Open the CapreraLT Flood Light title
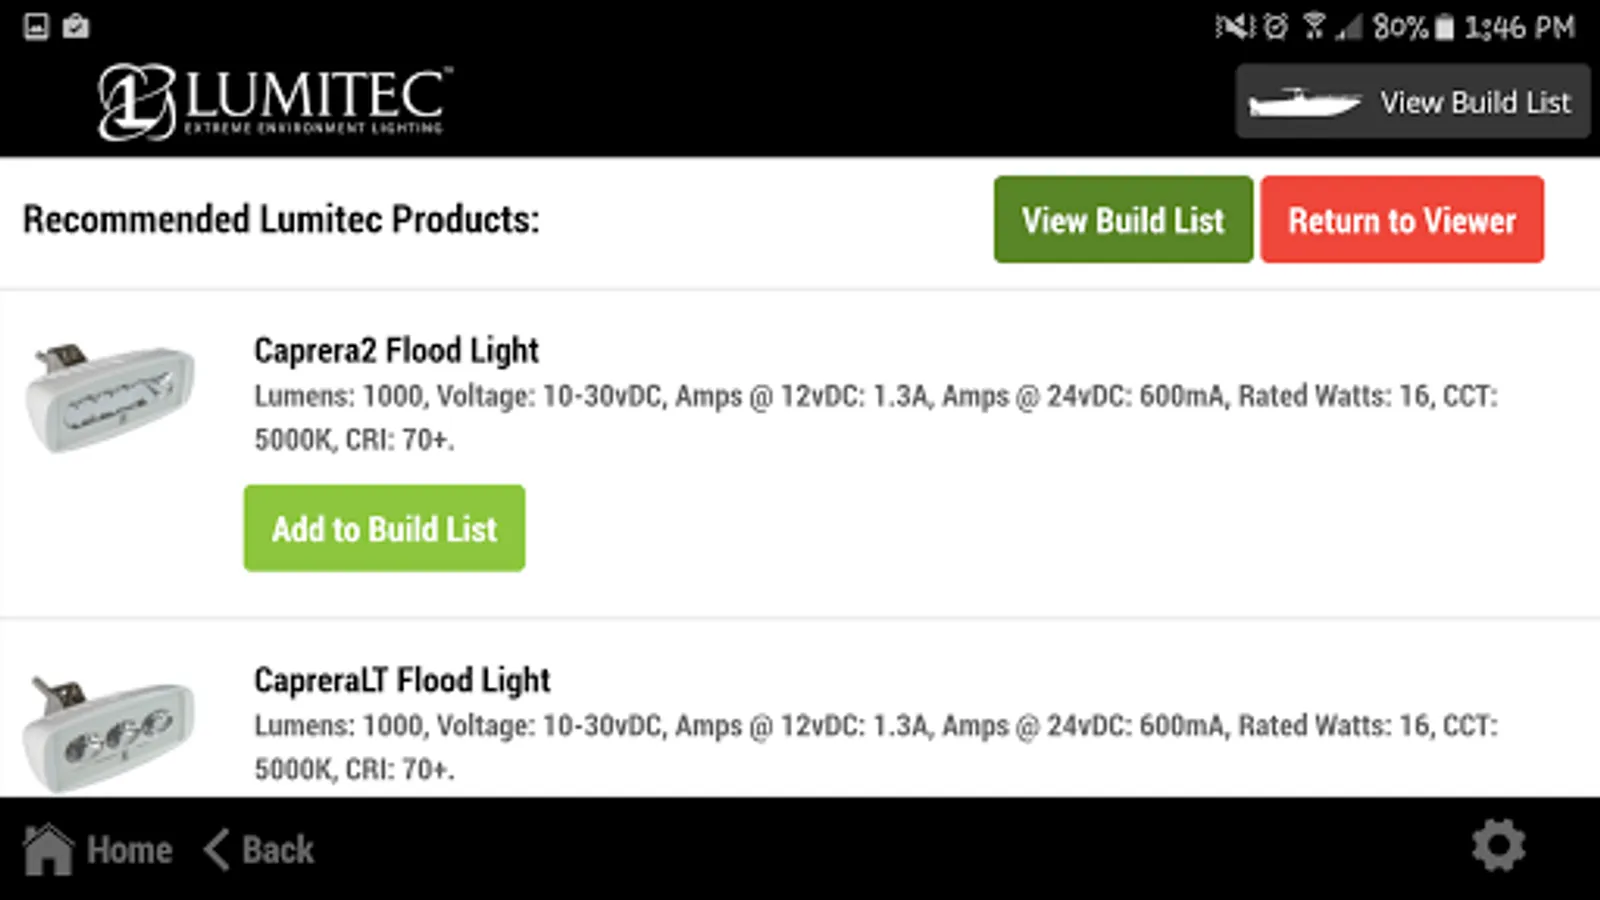This screenshot has height=900, width=1600. pos(402,681)
